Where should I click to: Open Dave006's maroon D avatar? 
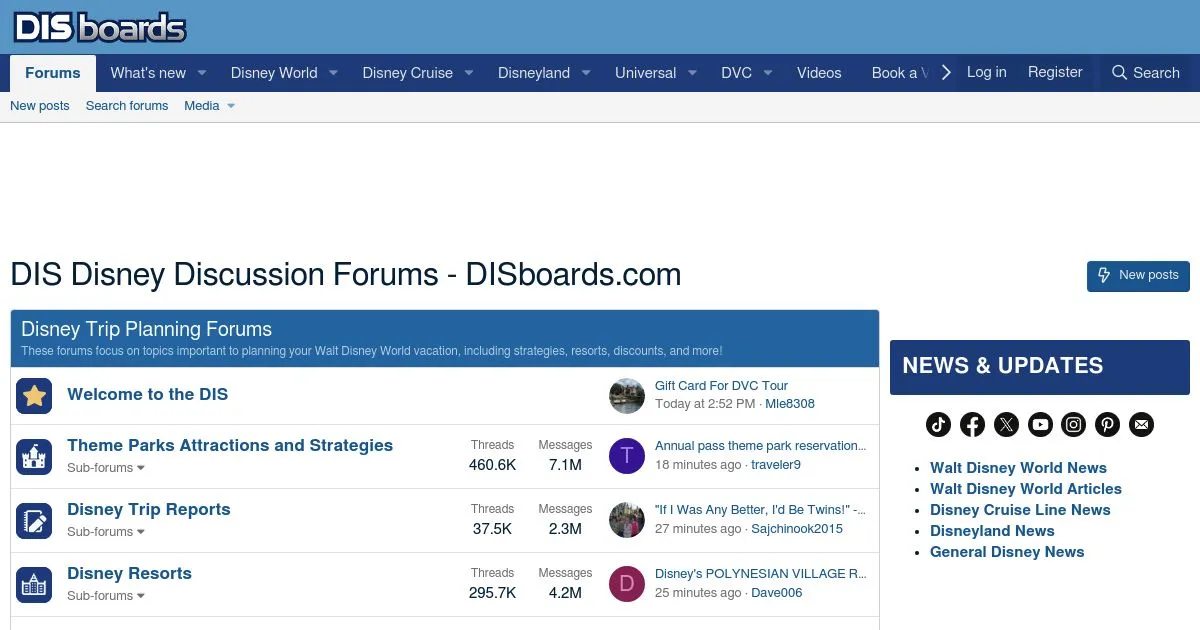pos(627,584)
